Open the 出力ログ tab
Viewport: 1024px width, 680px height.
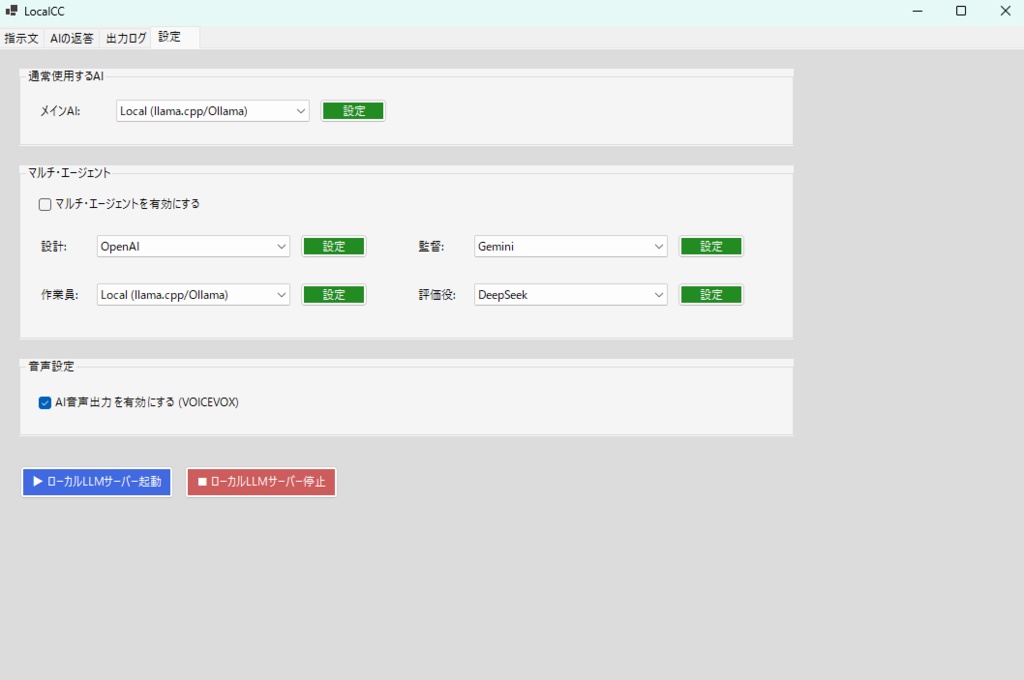(x=124, y=37)
